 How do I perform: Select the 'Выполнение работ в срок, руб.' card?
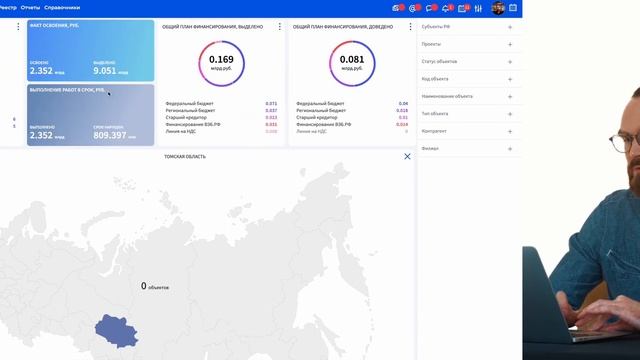91,115
